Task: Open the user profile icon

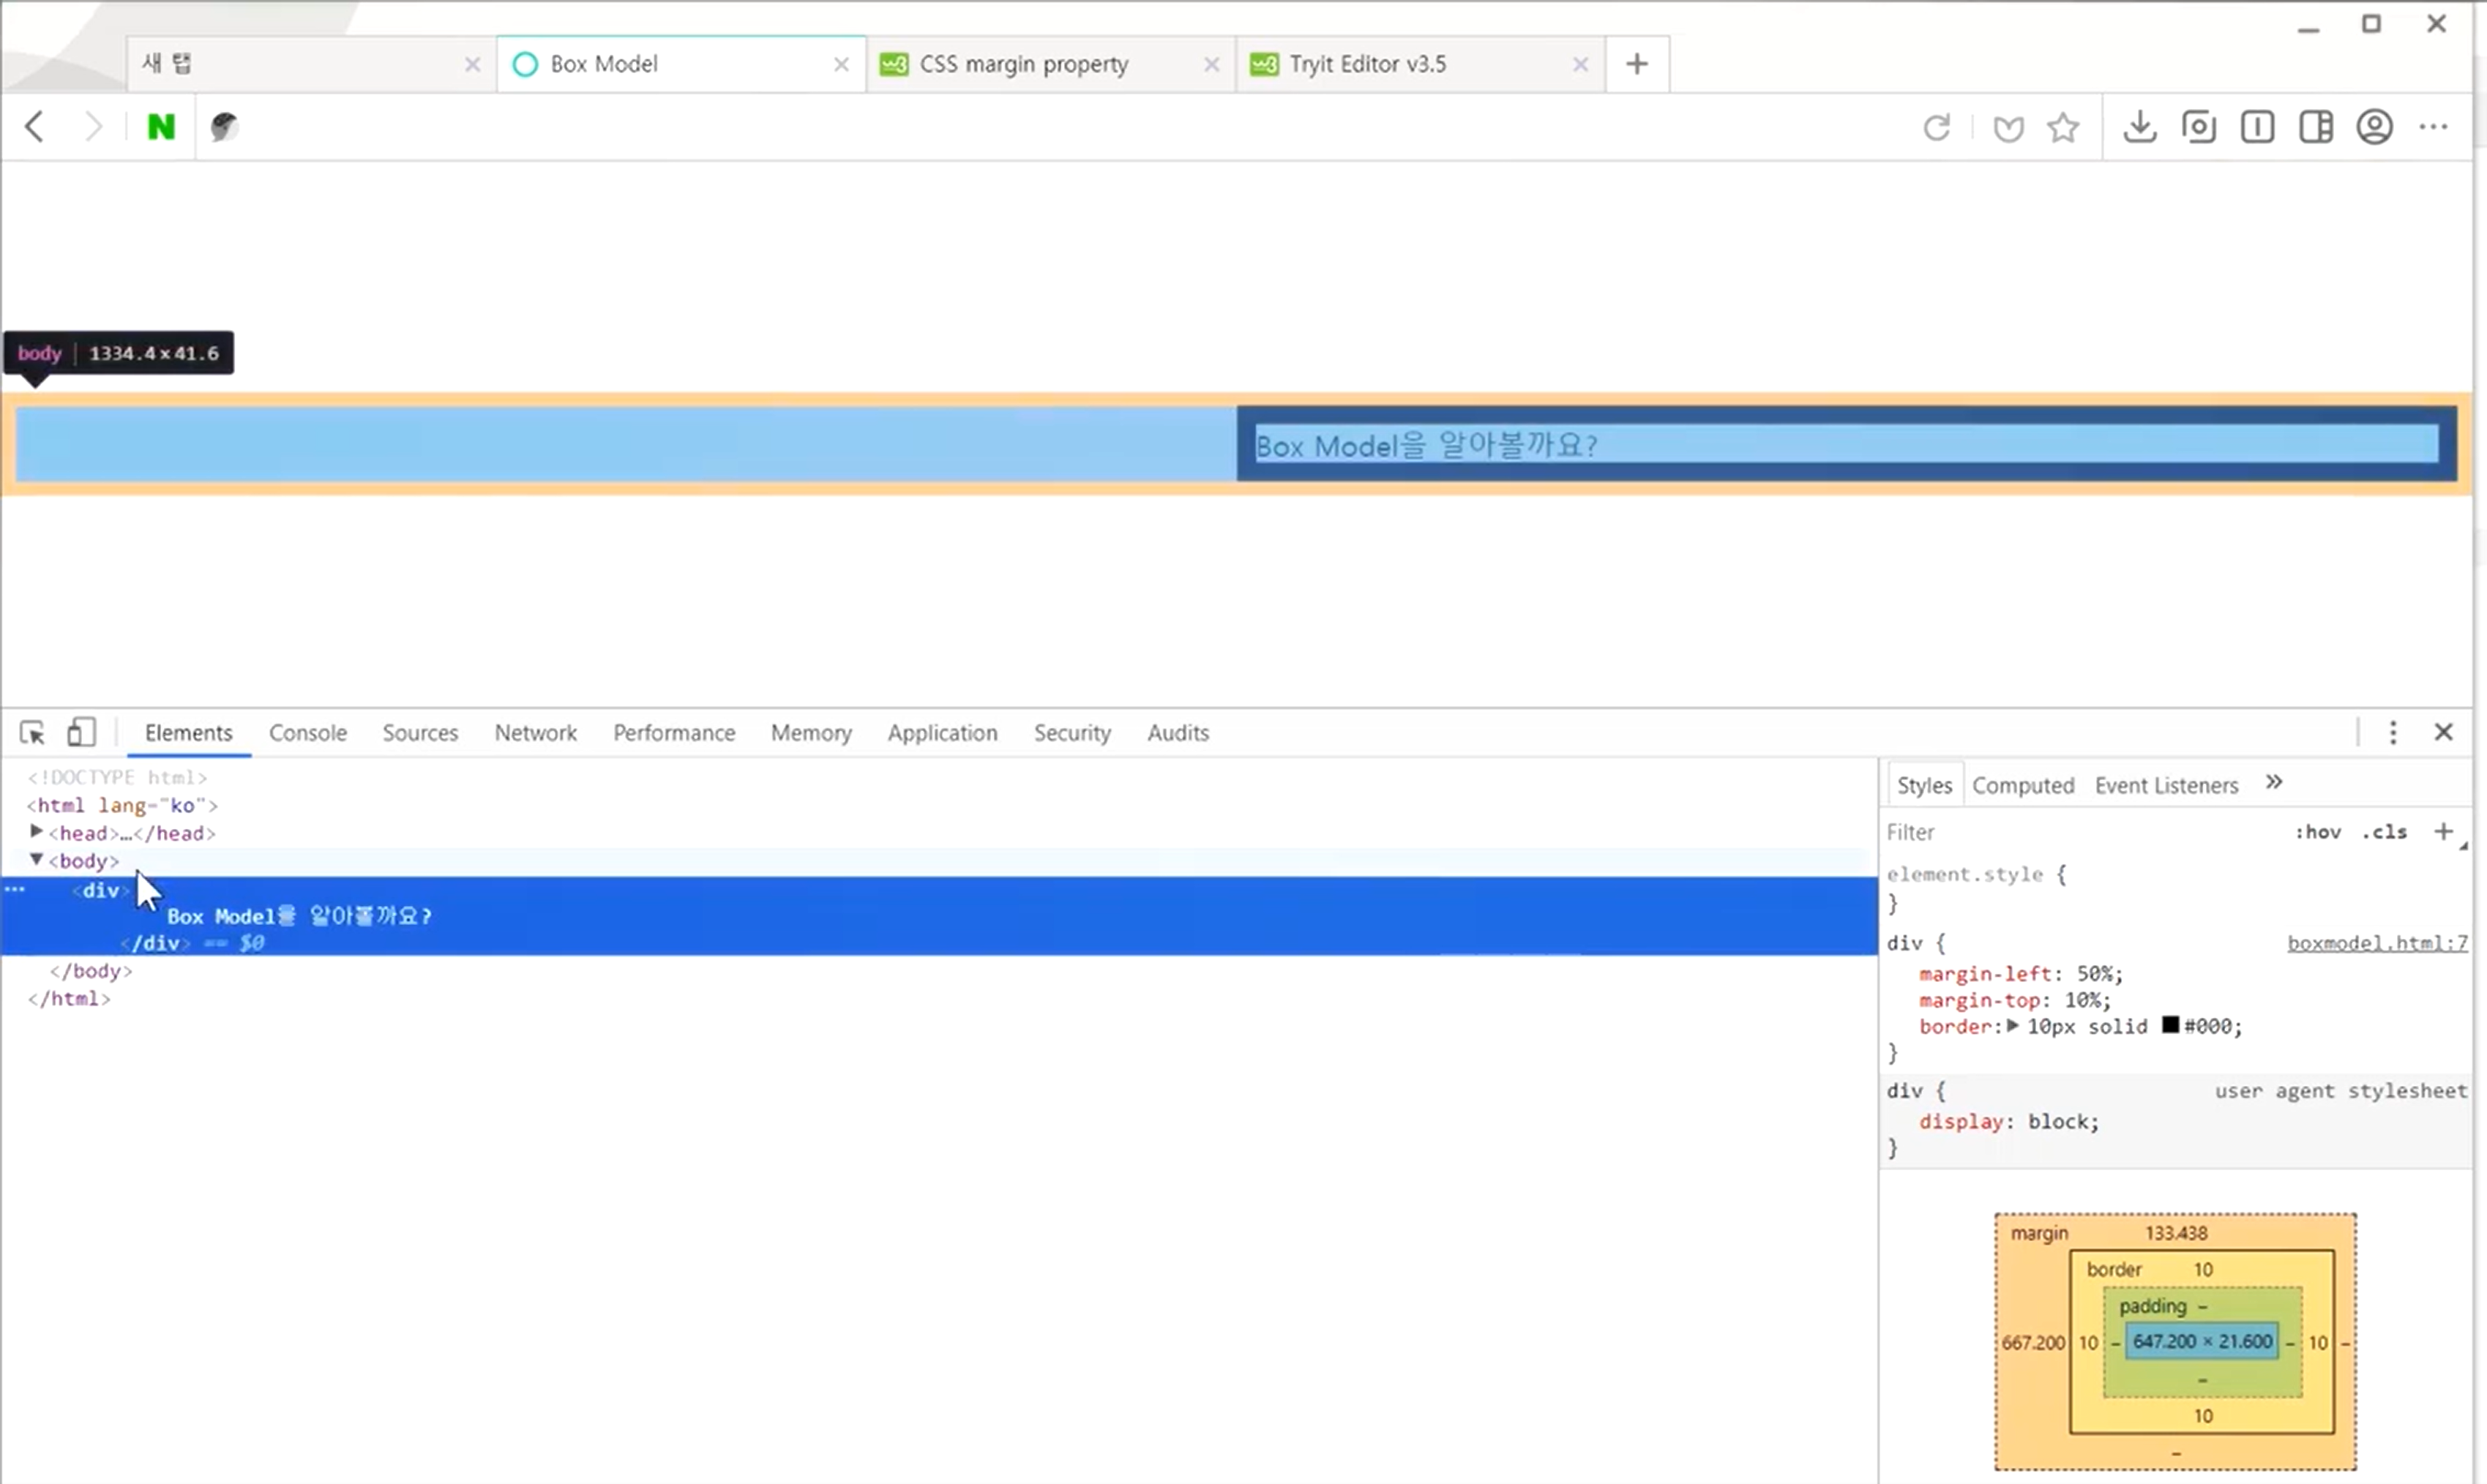Action: click(2374, 127)
